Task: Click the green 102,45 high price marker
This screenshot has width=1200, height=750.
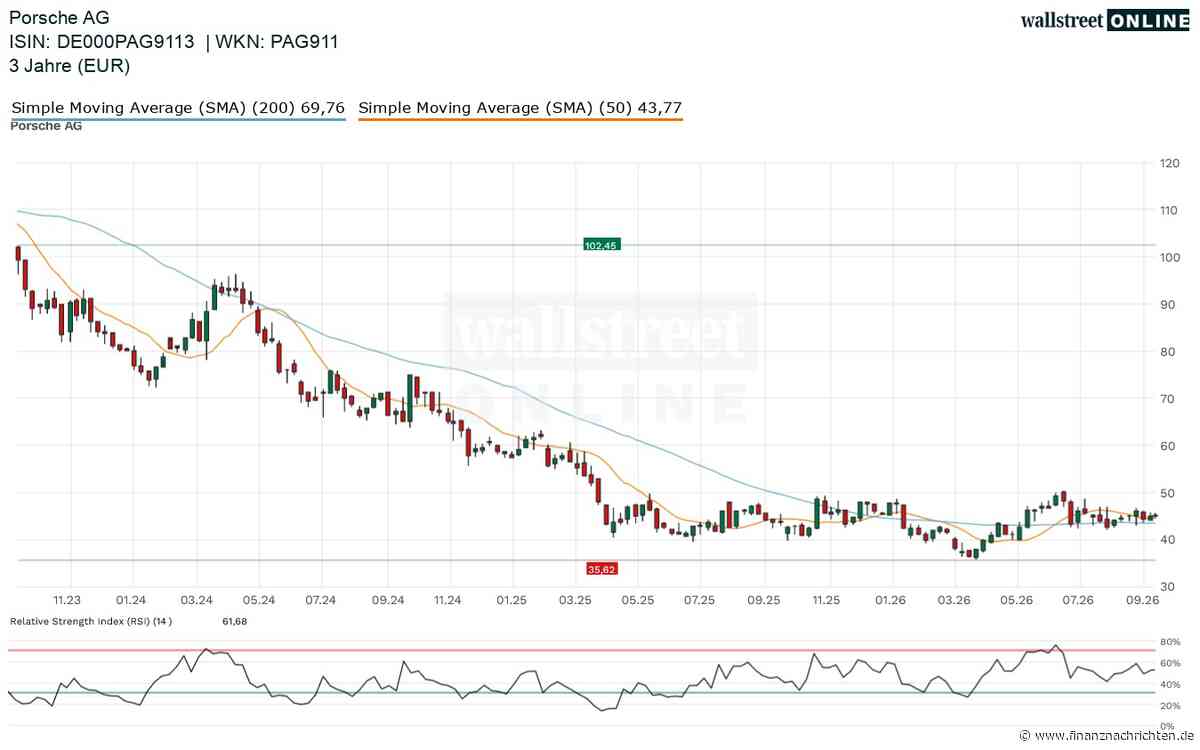Action: [602, 244]
